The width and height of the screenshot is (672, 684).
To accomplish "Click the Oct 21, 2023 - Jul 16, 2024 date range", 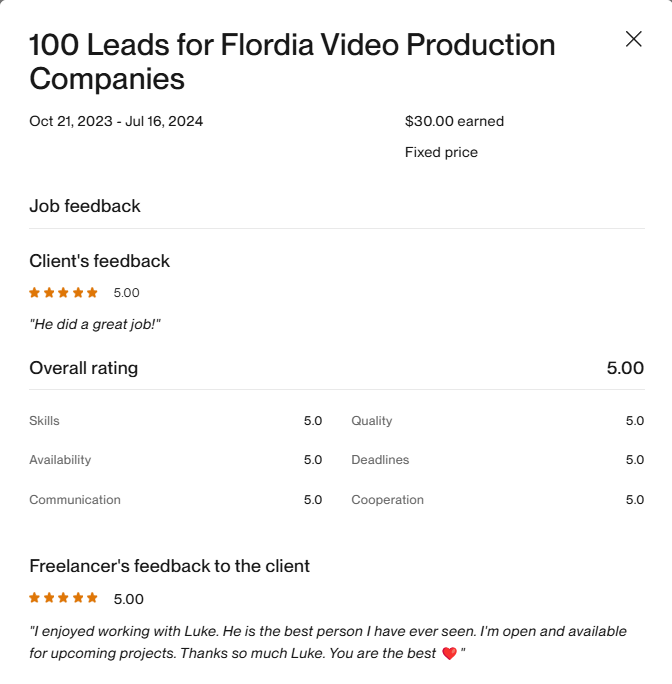I will pos(116,121).
